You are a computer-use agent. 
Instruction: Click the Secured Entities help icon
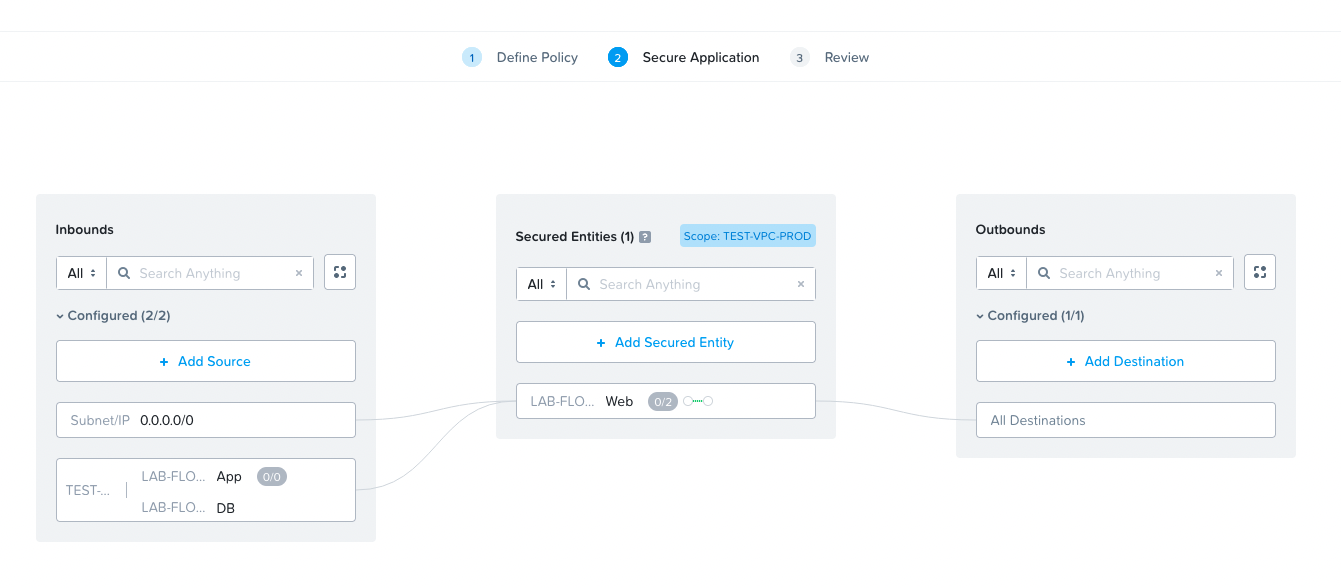pos(645,237)
